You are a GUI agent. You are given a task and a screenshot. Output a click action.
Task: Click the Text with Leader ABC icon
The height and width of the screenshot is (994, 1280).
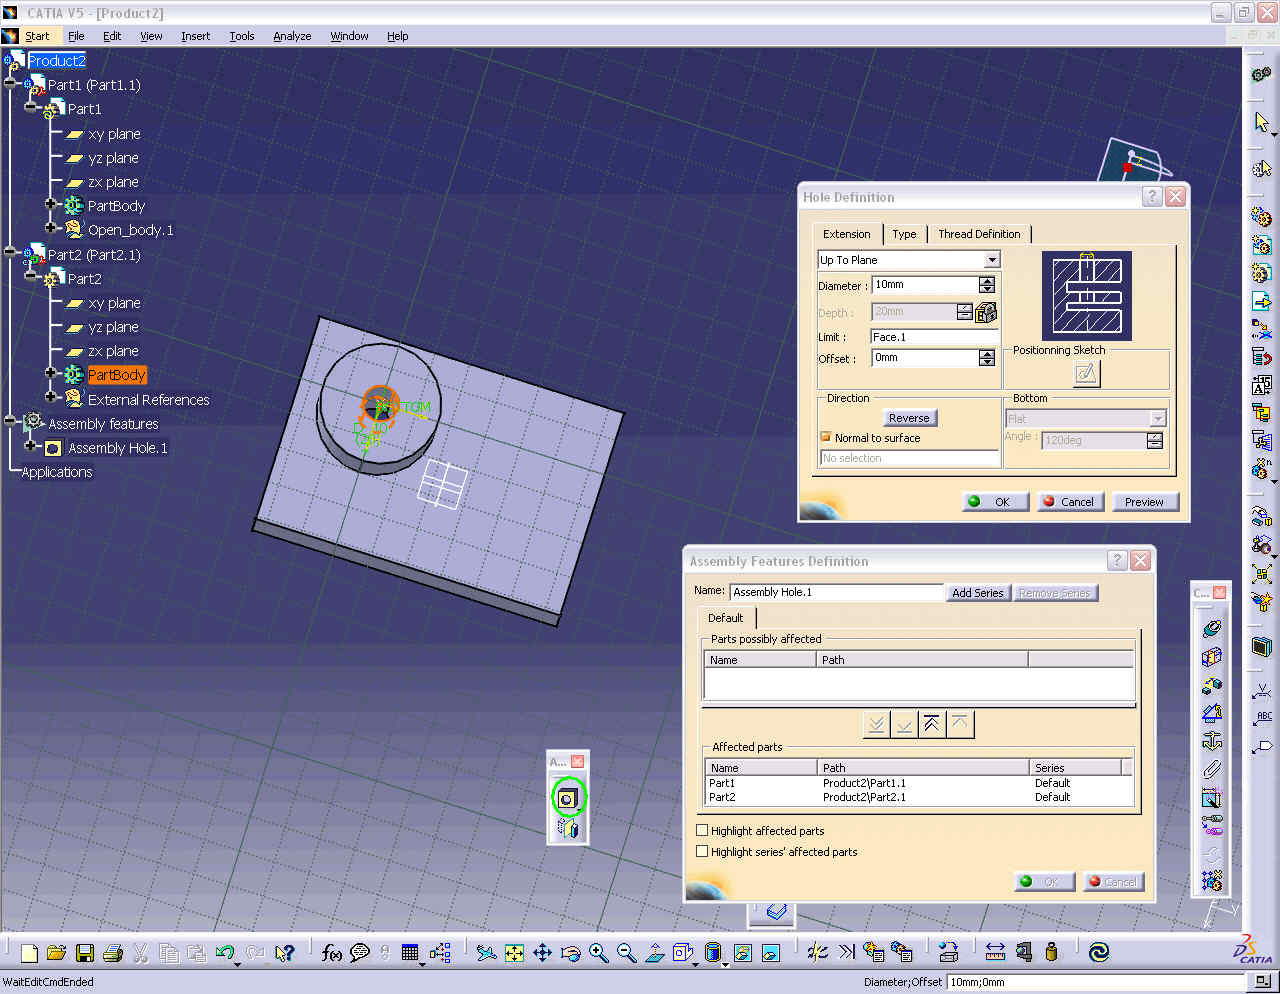click(x=1263, y=717)
